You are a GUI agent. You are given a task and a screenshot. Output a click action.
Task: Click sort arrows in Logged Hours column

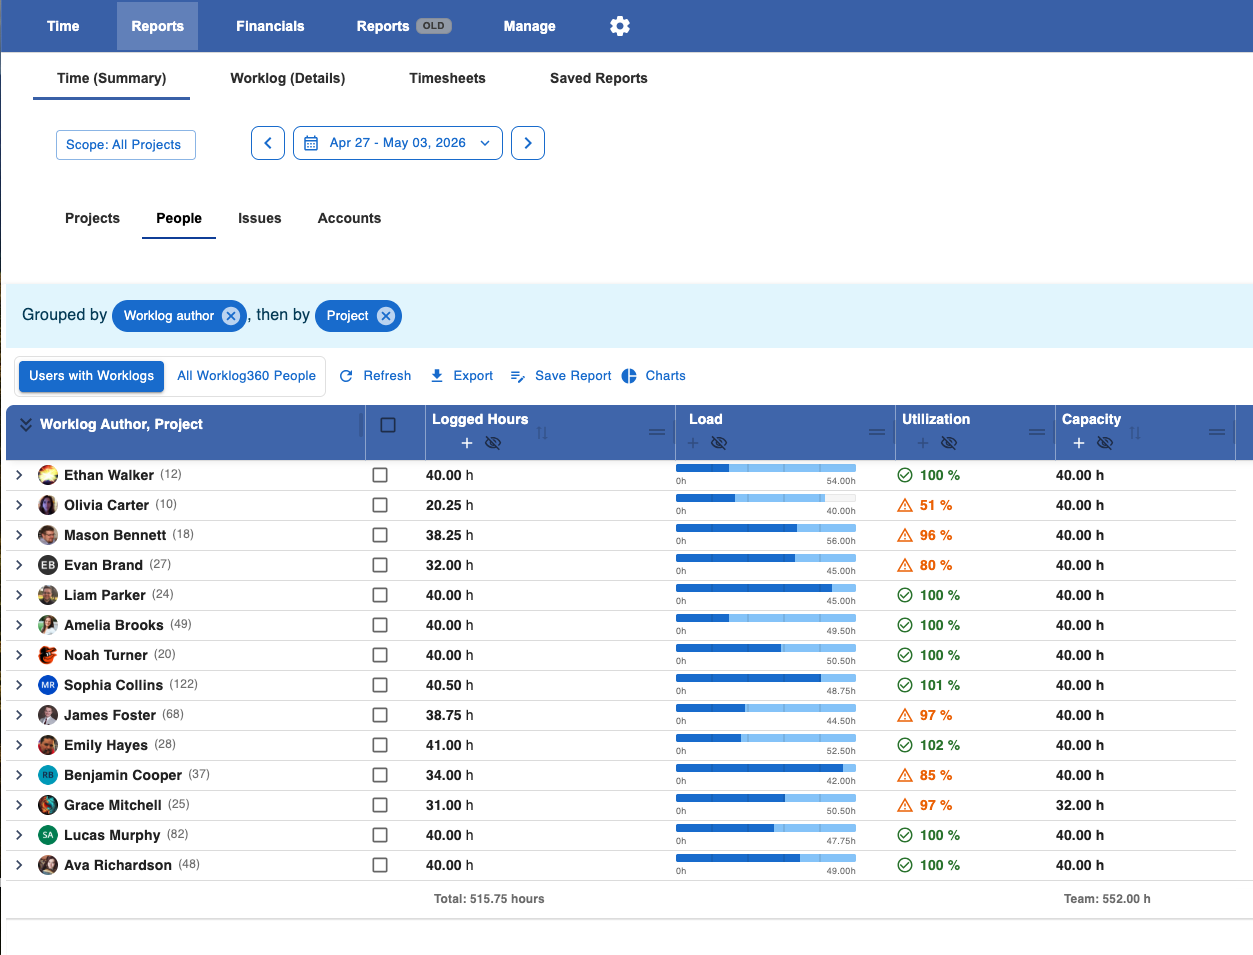coord(542,433)
